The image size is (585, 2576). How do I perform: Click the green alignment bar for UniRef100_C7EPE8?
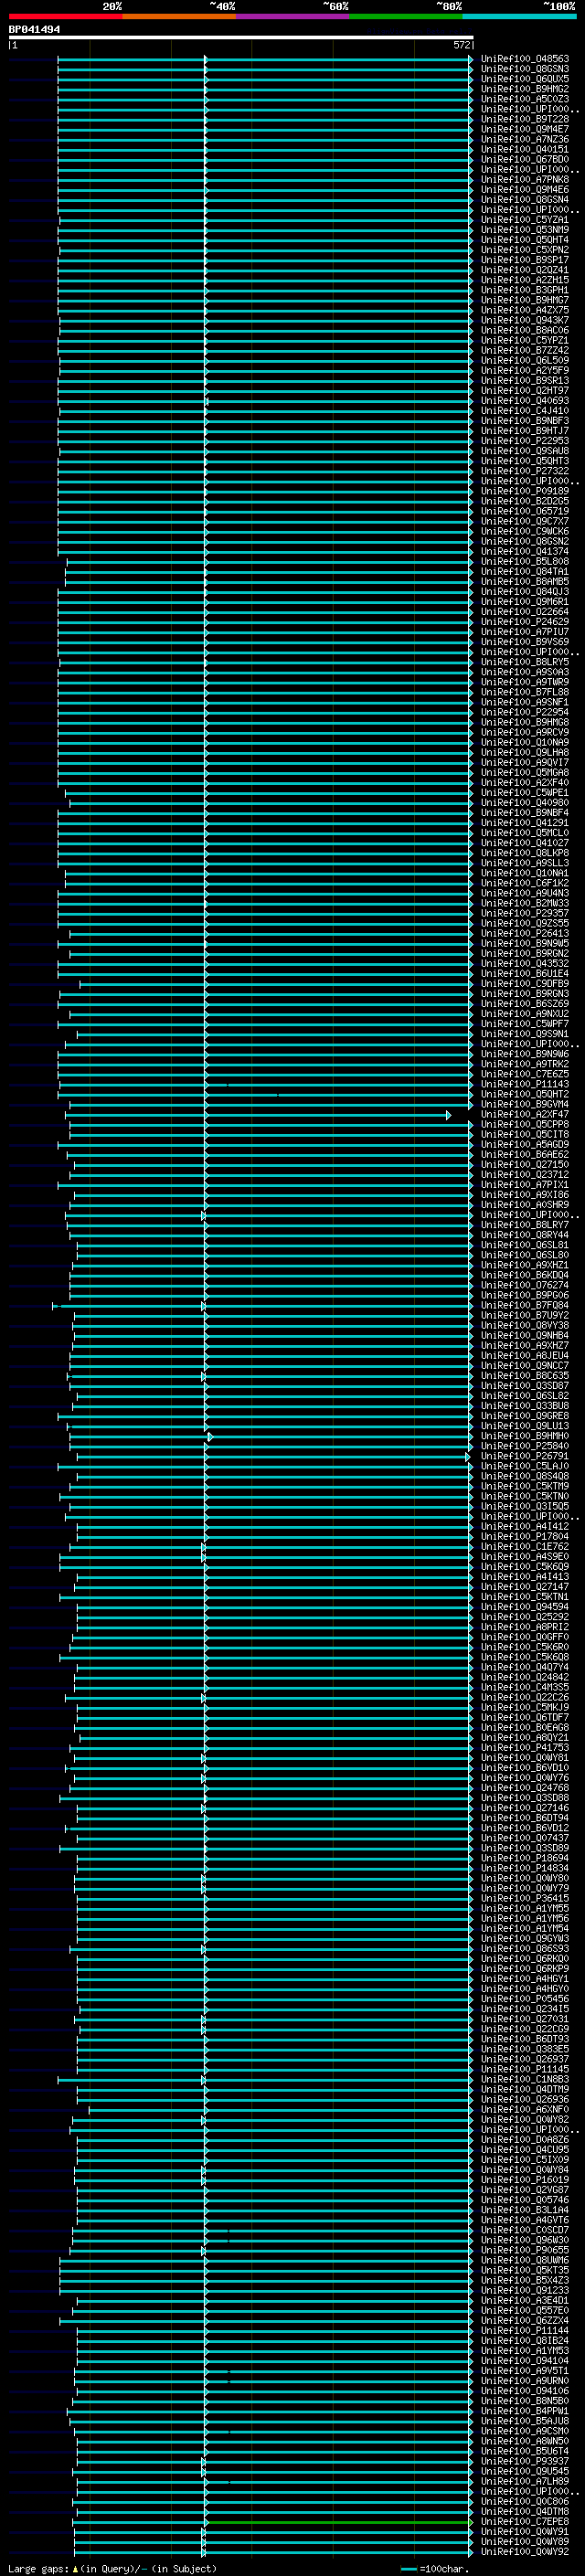[x=338, y=2523]
